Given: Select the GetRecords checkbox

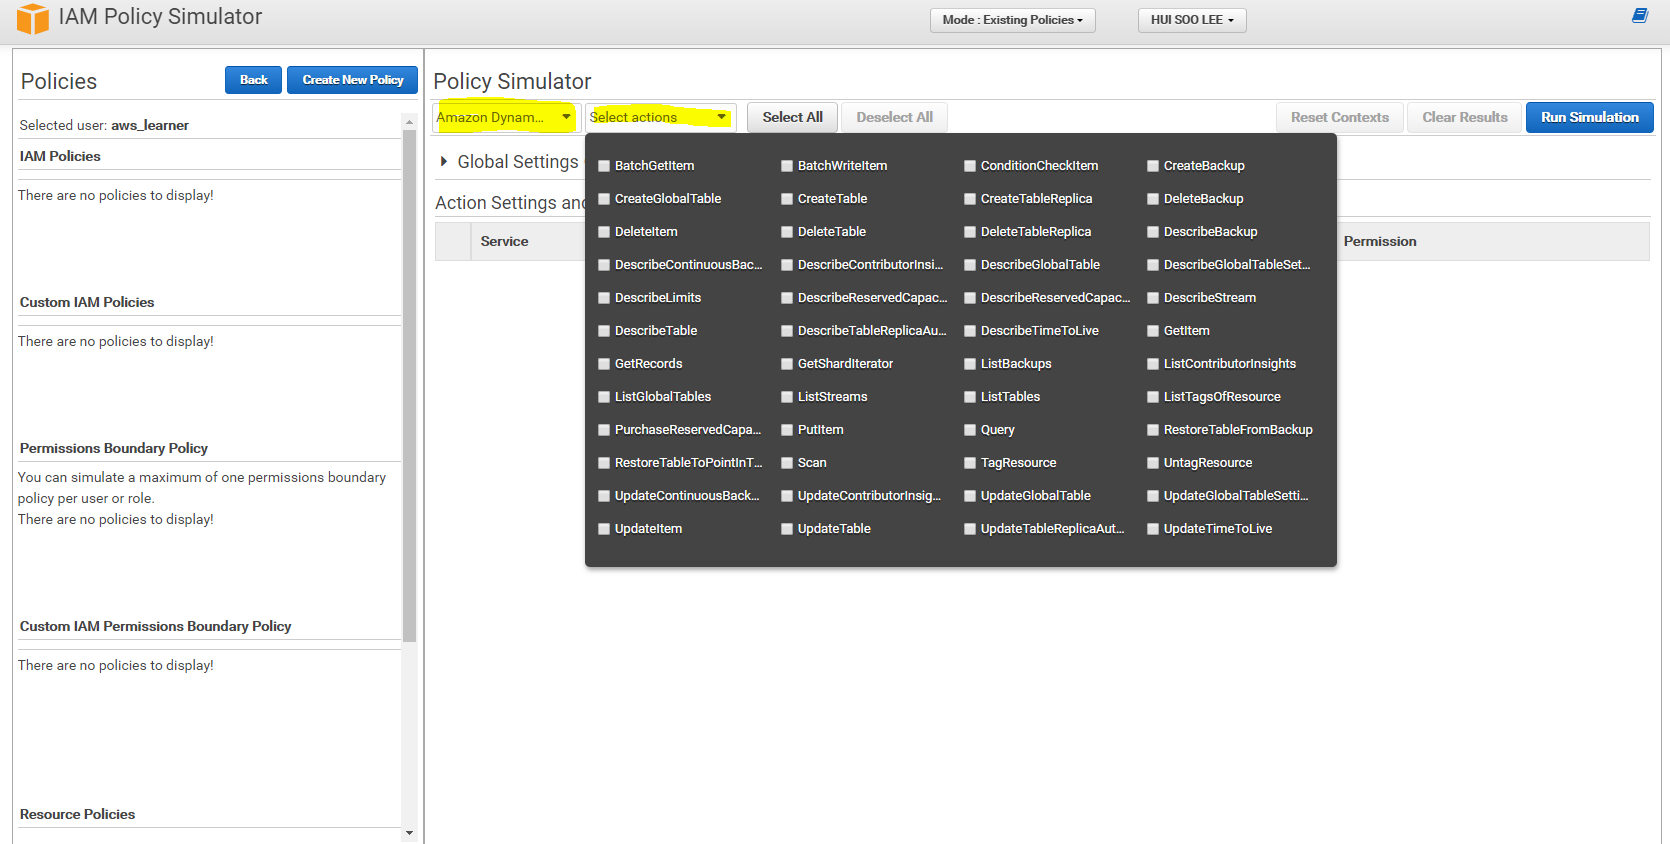Looking at the screenshot, I should click(x=604, y=364).
